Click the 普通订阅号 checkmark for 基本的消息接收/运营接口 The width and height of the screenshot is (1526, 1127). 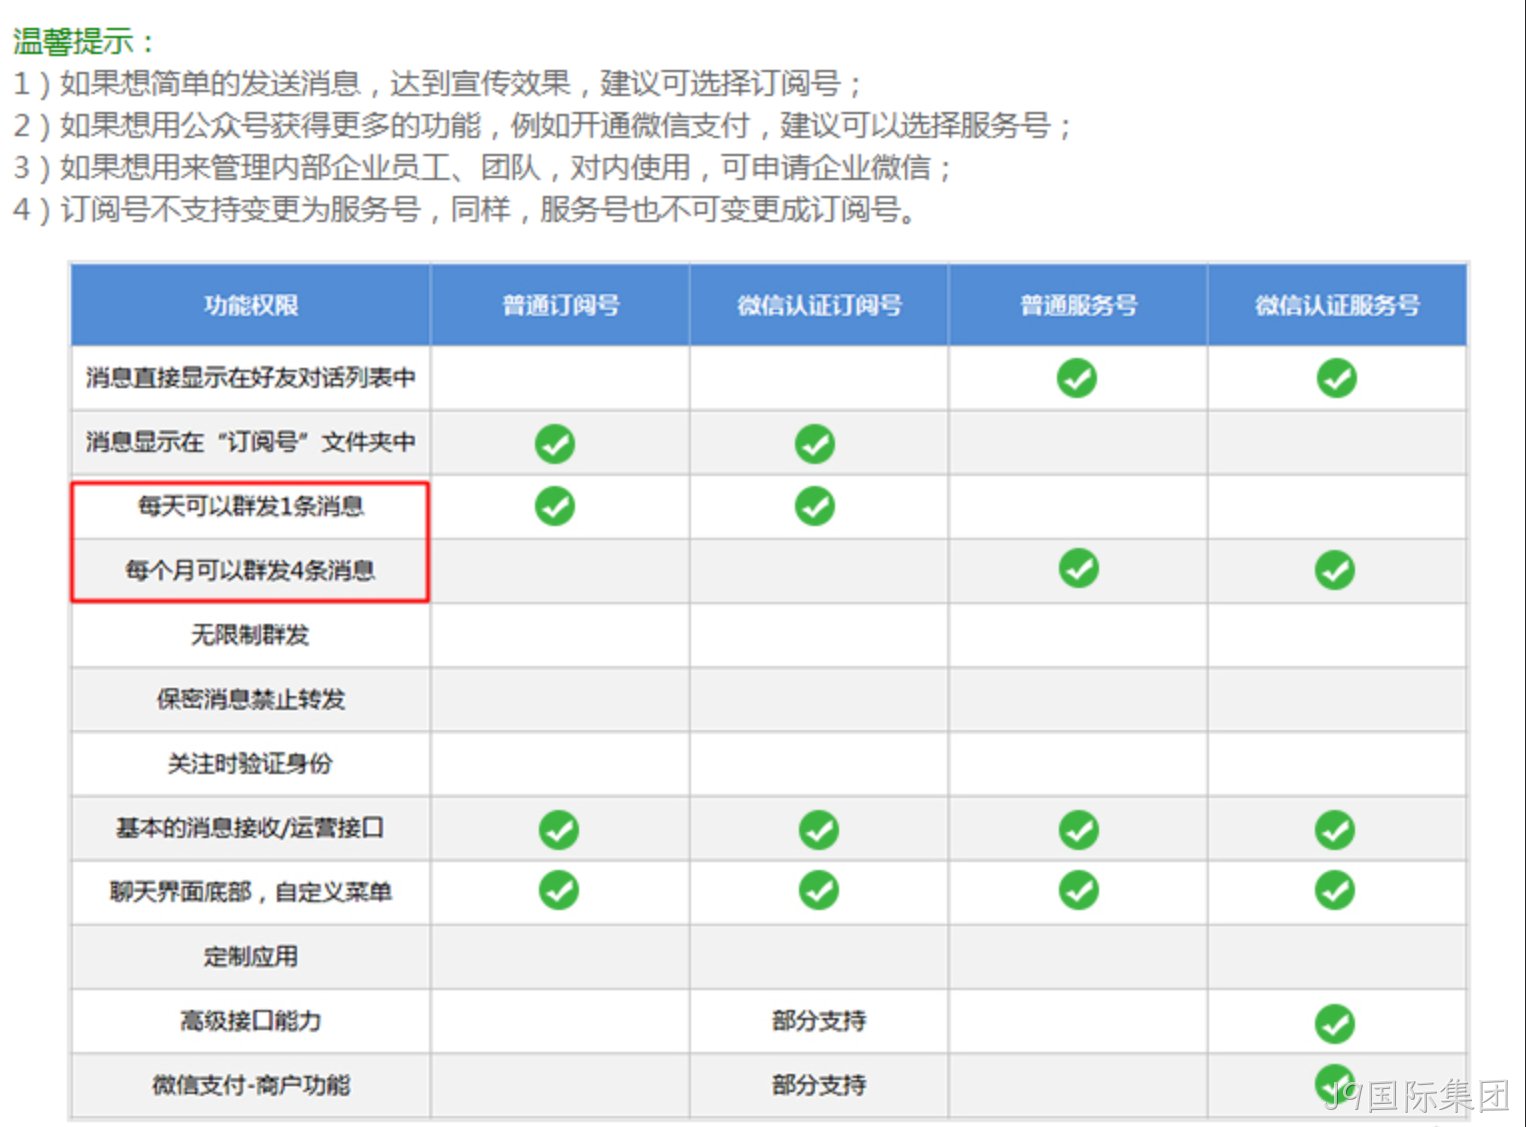559,830
